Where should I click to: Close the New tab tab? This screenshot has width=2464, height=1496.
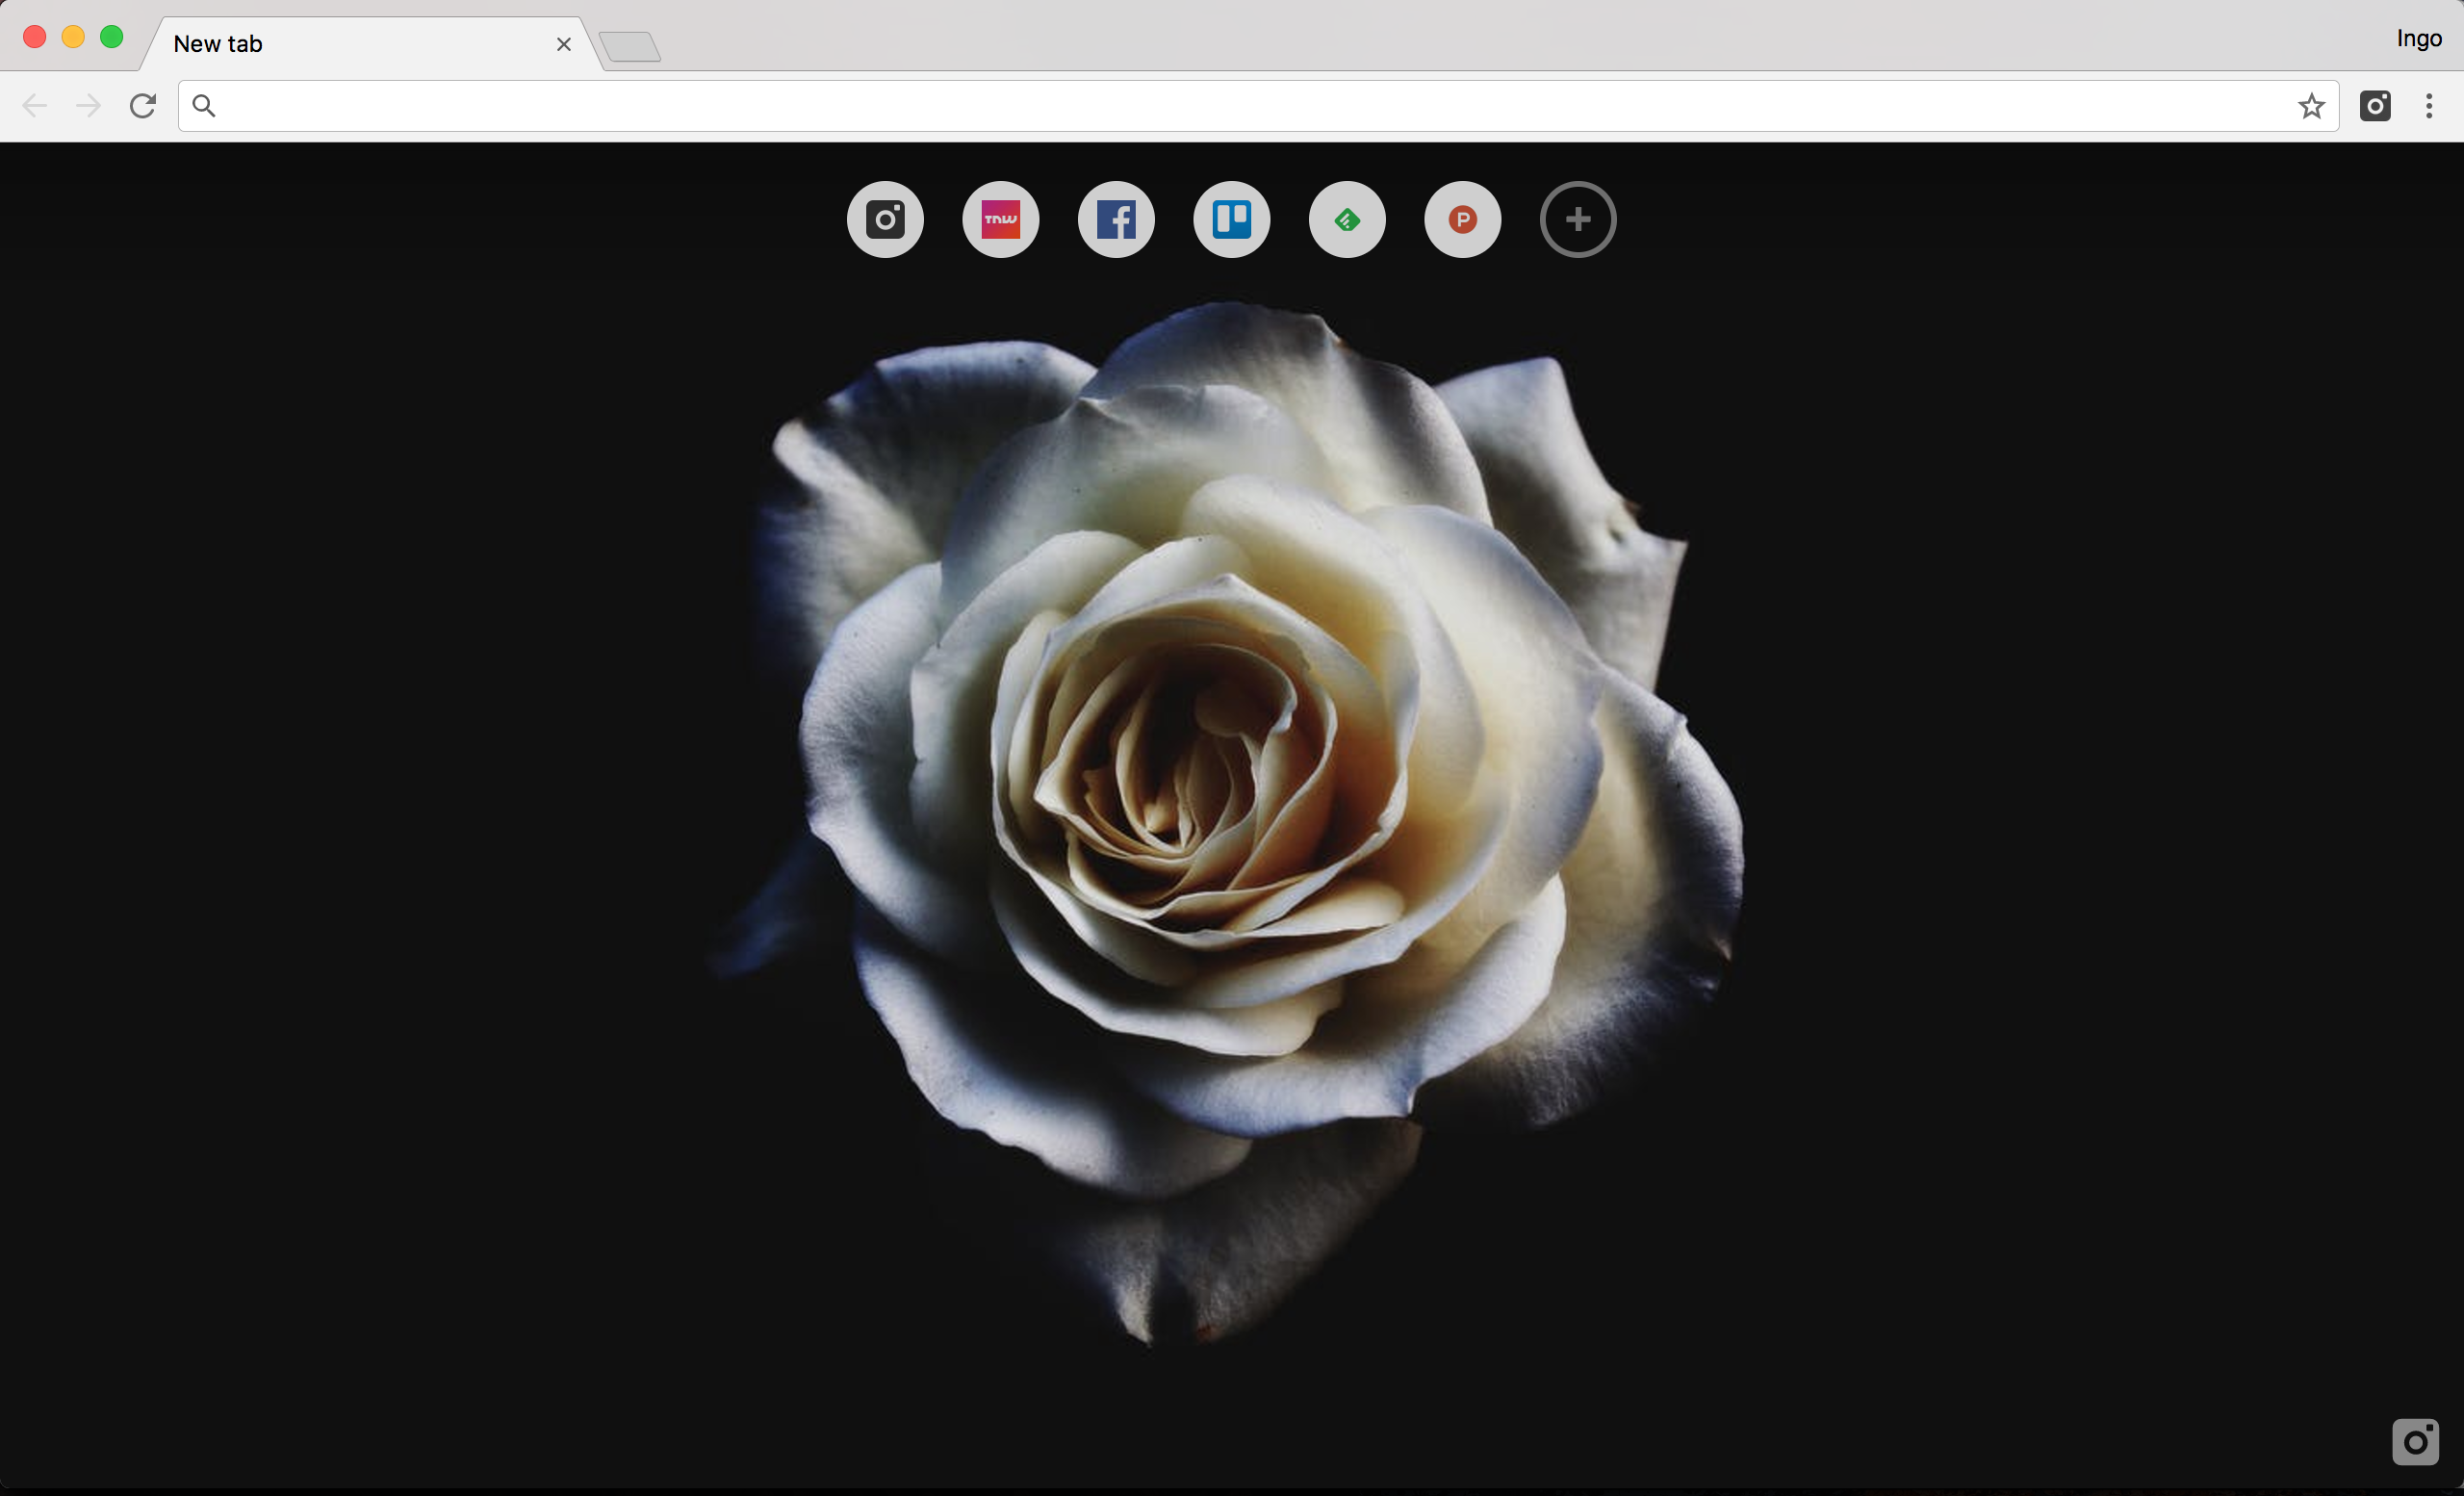point(564,44)
